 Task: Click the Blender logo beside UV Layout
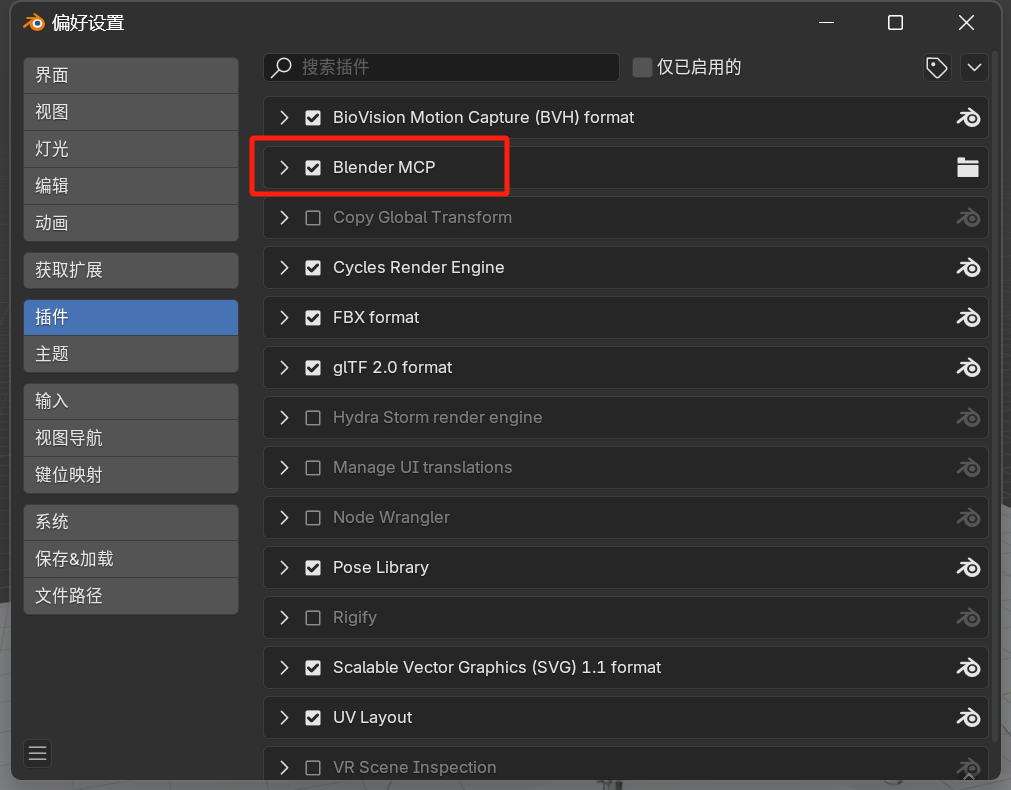[x=967, y=717]
